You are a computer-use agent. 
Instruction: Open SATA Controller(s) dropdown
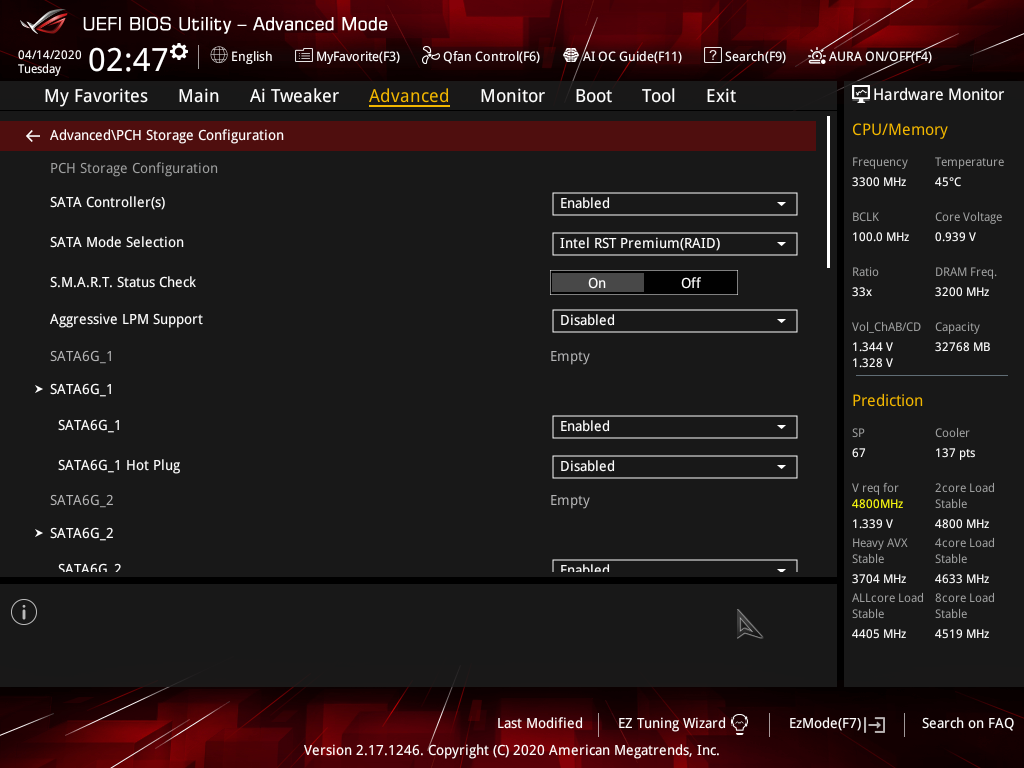point(674,204)
